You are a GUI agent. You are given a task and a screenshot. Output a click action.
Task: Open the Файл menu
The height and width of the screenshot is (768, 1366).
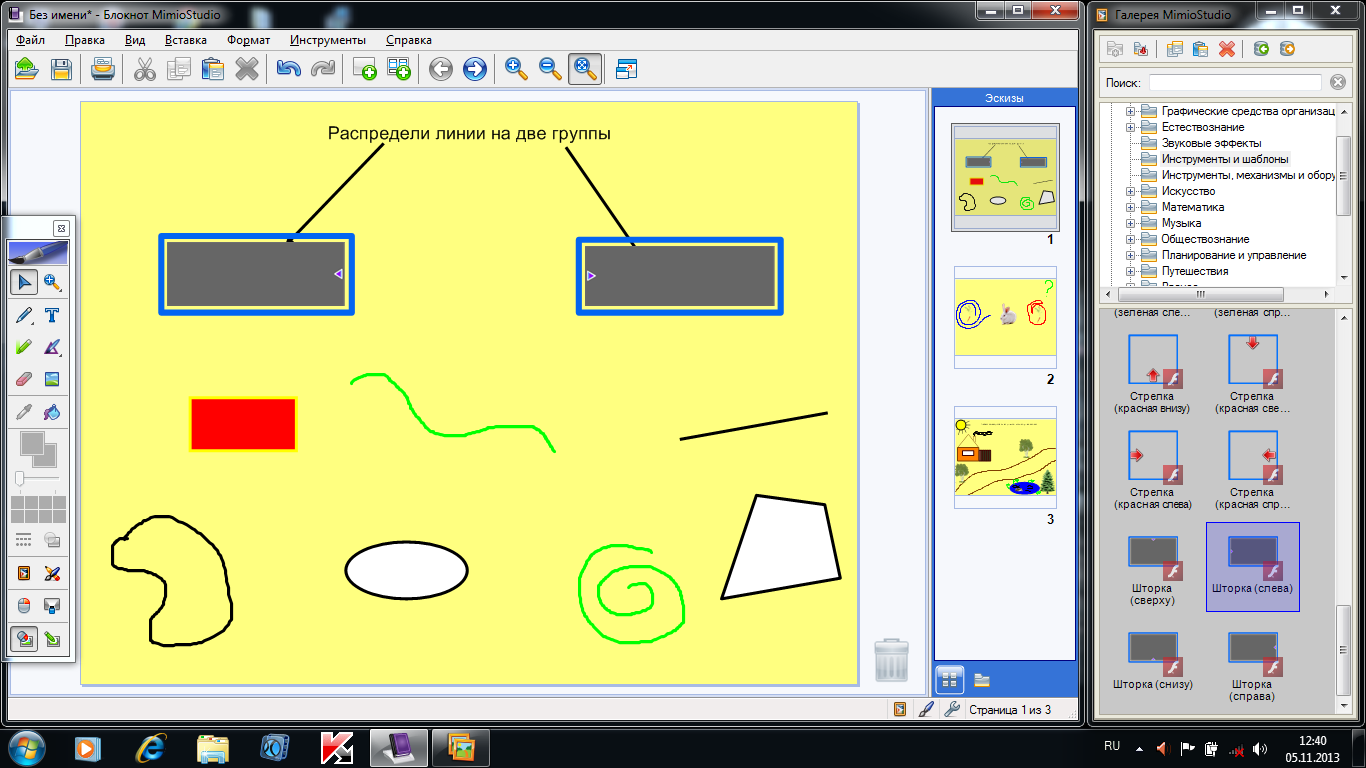point(30,40)
